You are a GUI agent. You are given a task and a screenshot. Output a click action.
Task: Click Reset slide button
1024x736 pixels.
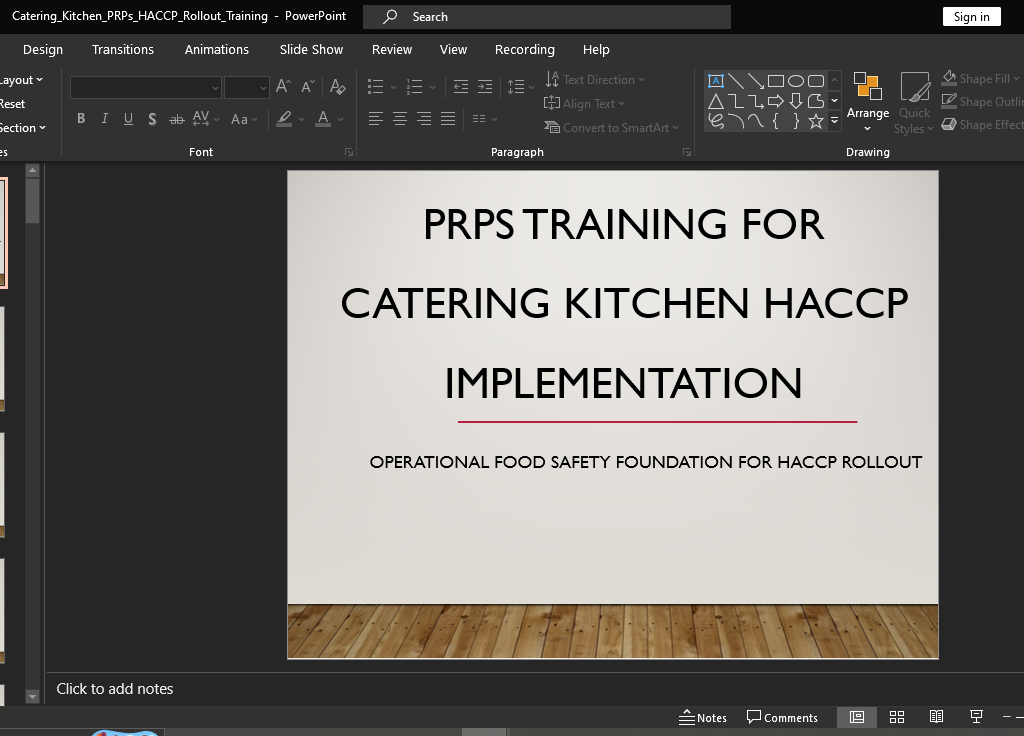12,104
